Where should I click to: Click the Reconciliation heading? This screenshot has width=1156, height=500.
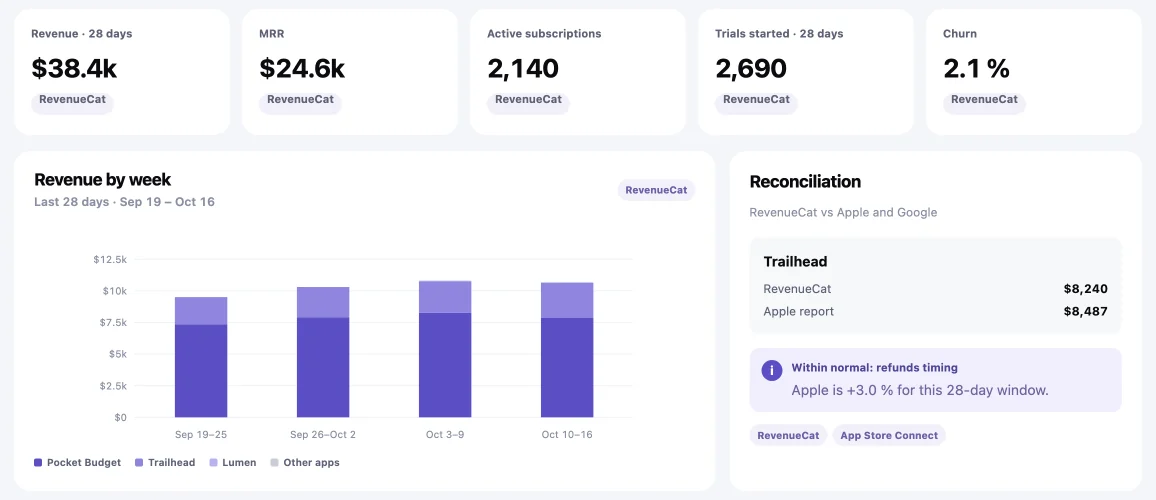(805, 181)
